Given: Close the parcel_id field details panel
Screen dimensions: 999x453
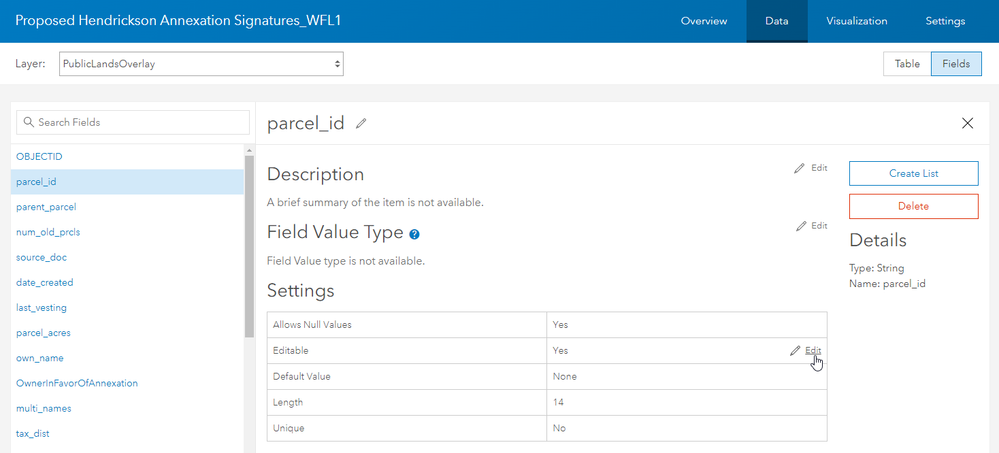Looking at the screenshot, I should (967, 123).
